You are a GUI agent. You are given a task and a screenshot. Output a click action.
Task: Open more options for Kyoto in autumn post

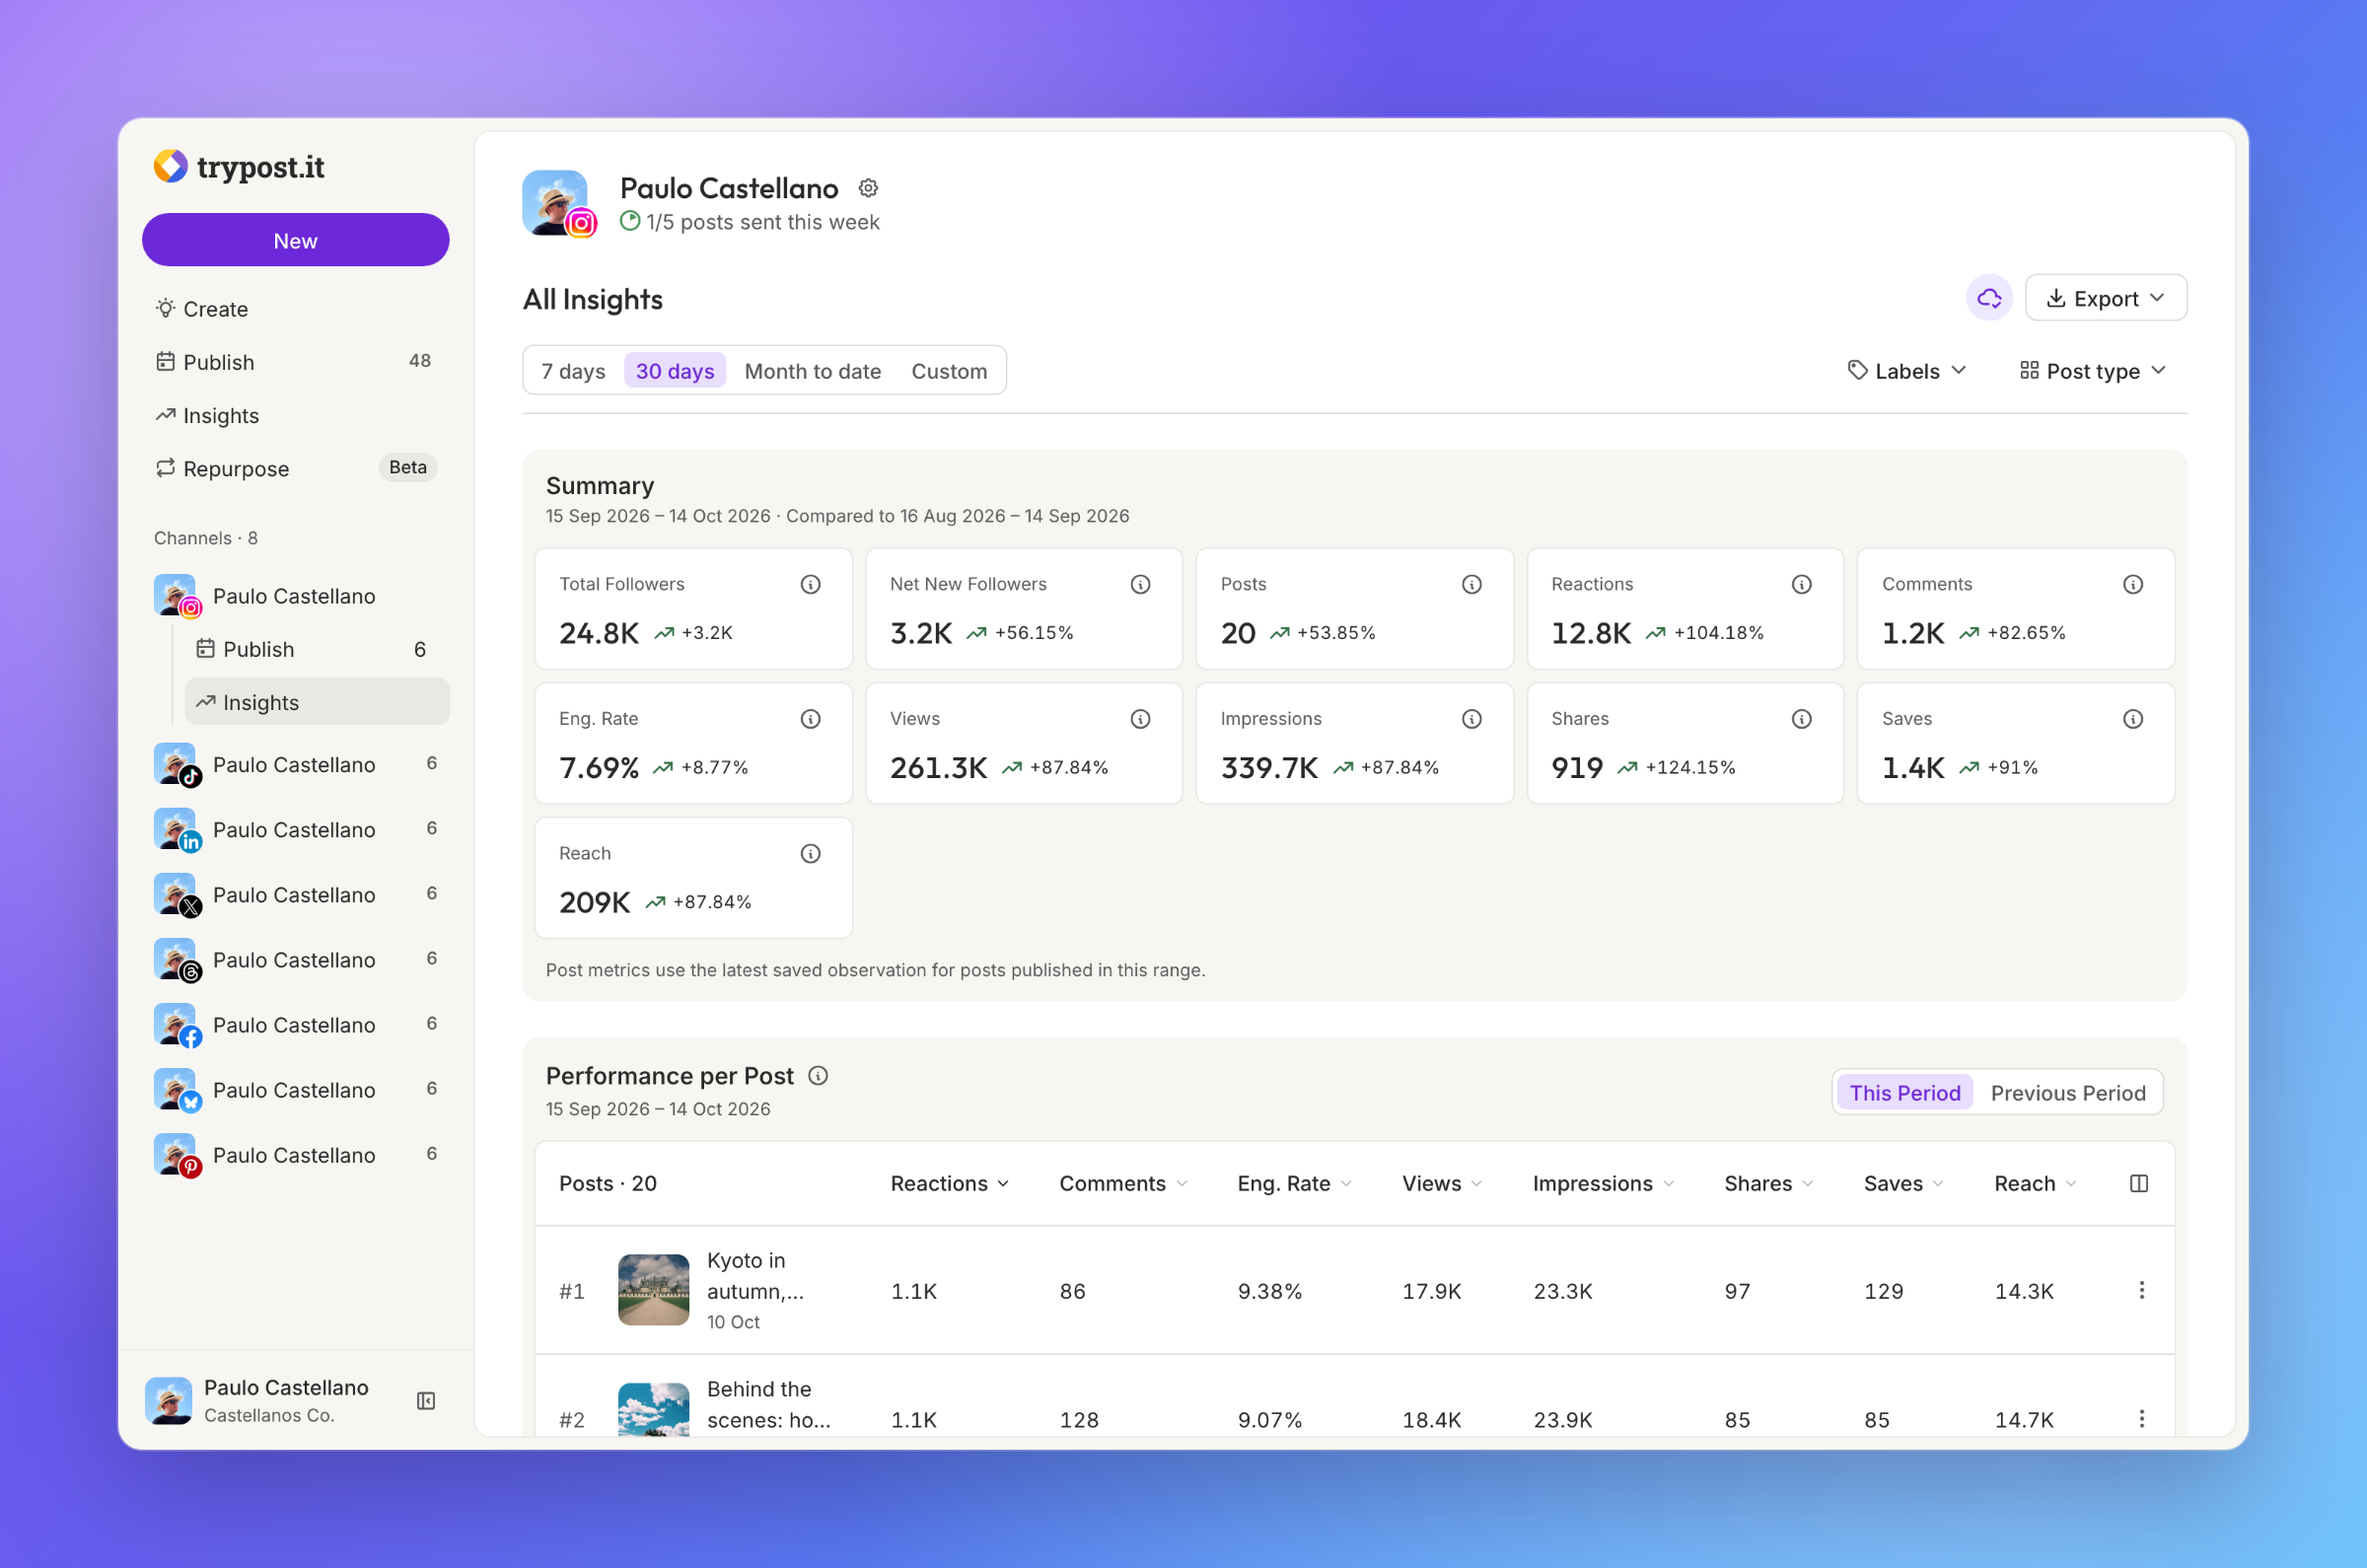2142,1290
